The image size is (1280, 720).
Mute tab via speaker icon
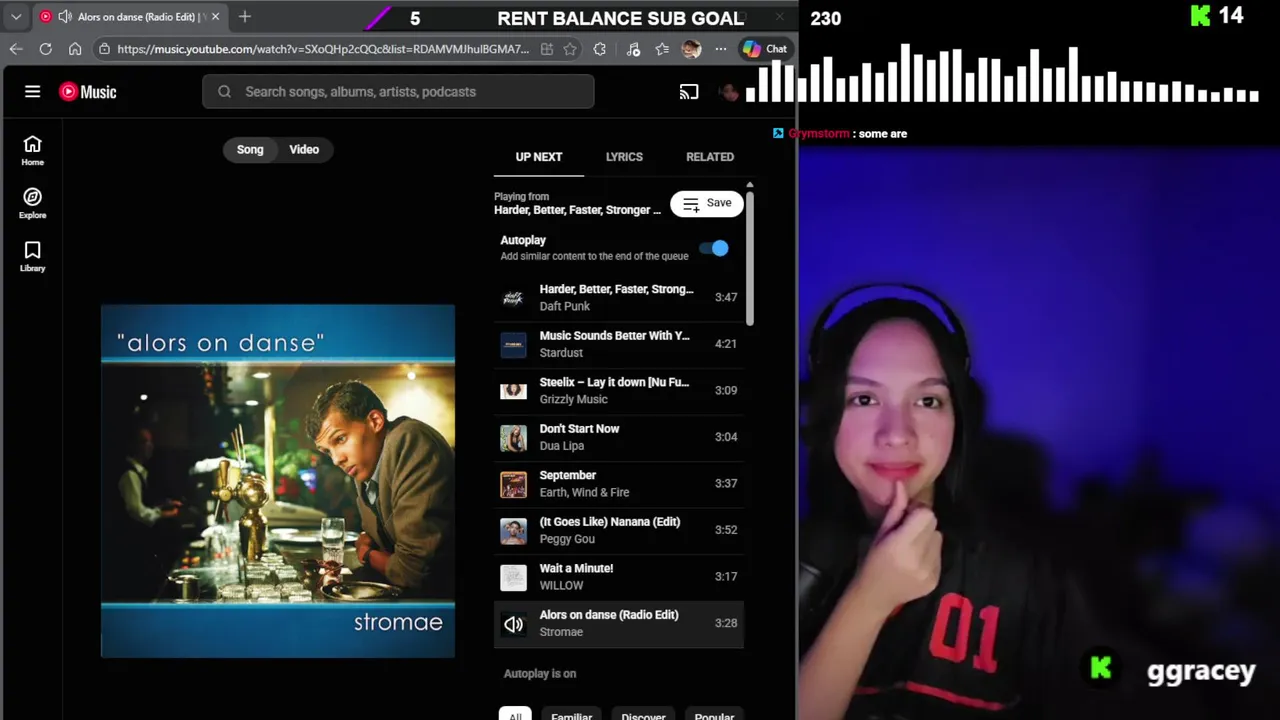[x=65, y=17]
